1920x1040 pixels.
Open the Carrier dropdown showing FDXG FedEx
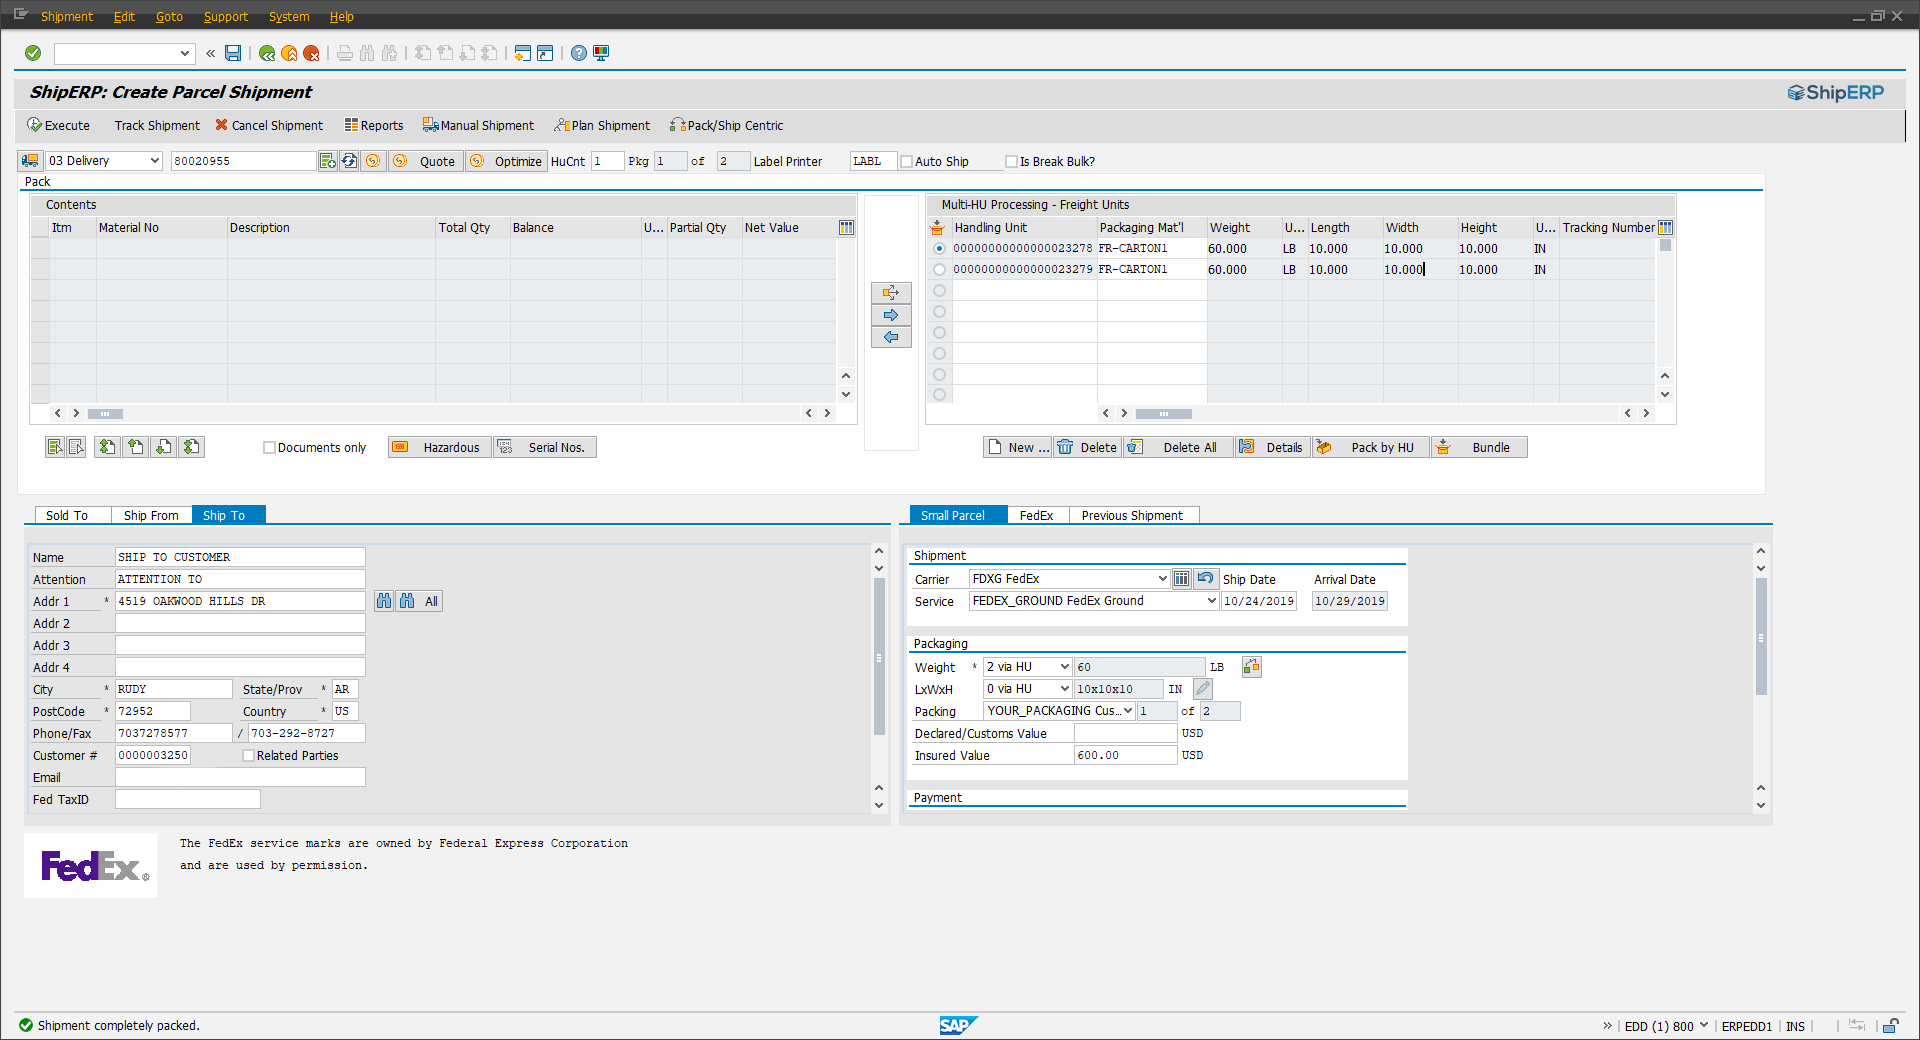click(x=1160, y=578)
